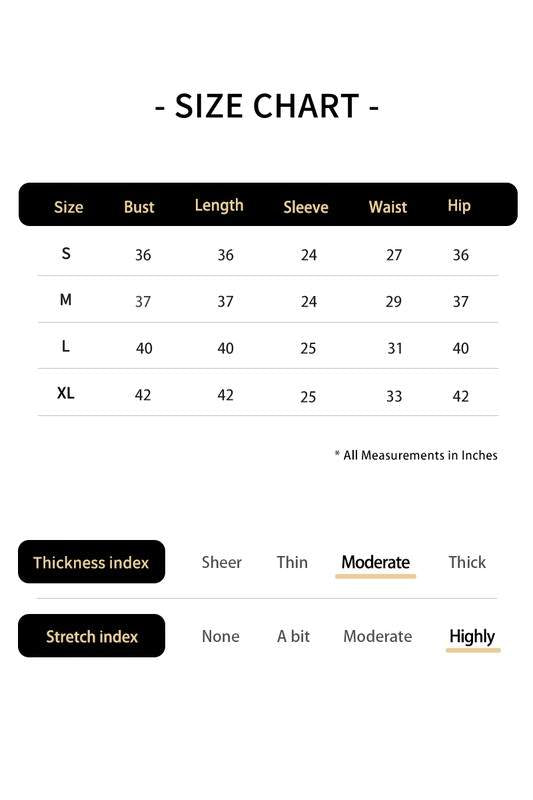Image resolution: width=533 pixels, height=800 pixels.
Task: Click the Hip column header
Action: coord(459,206)
